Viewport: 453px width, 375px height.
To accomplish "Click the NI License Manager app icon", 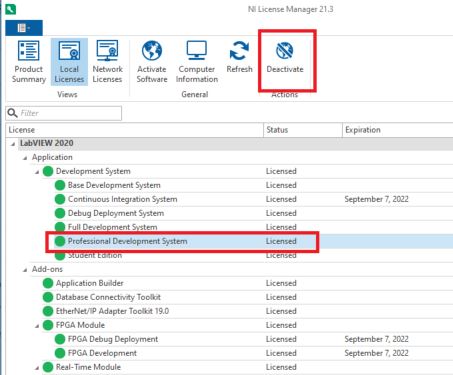I will (x=11, y=9).
